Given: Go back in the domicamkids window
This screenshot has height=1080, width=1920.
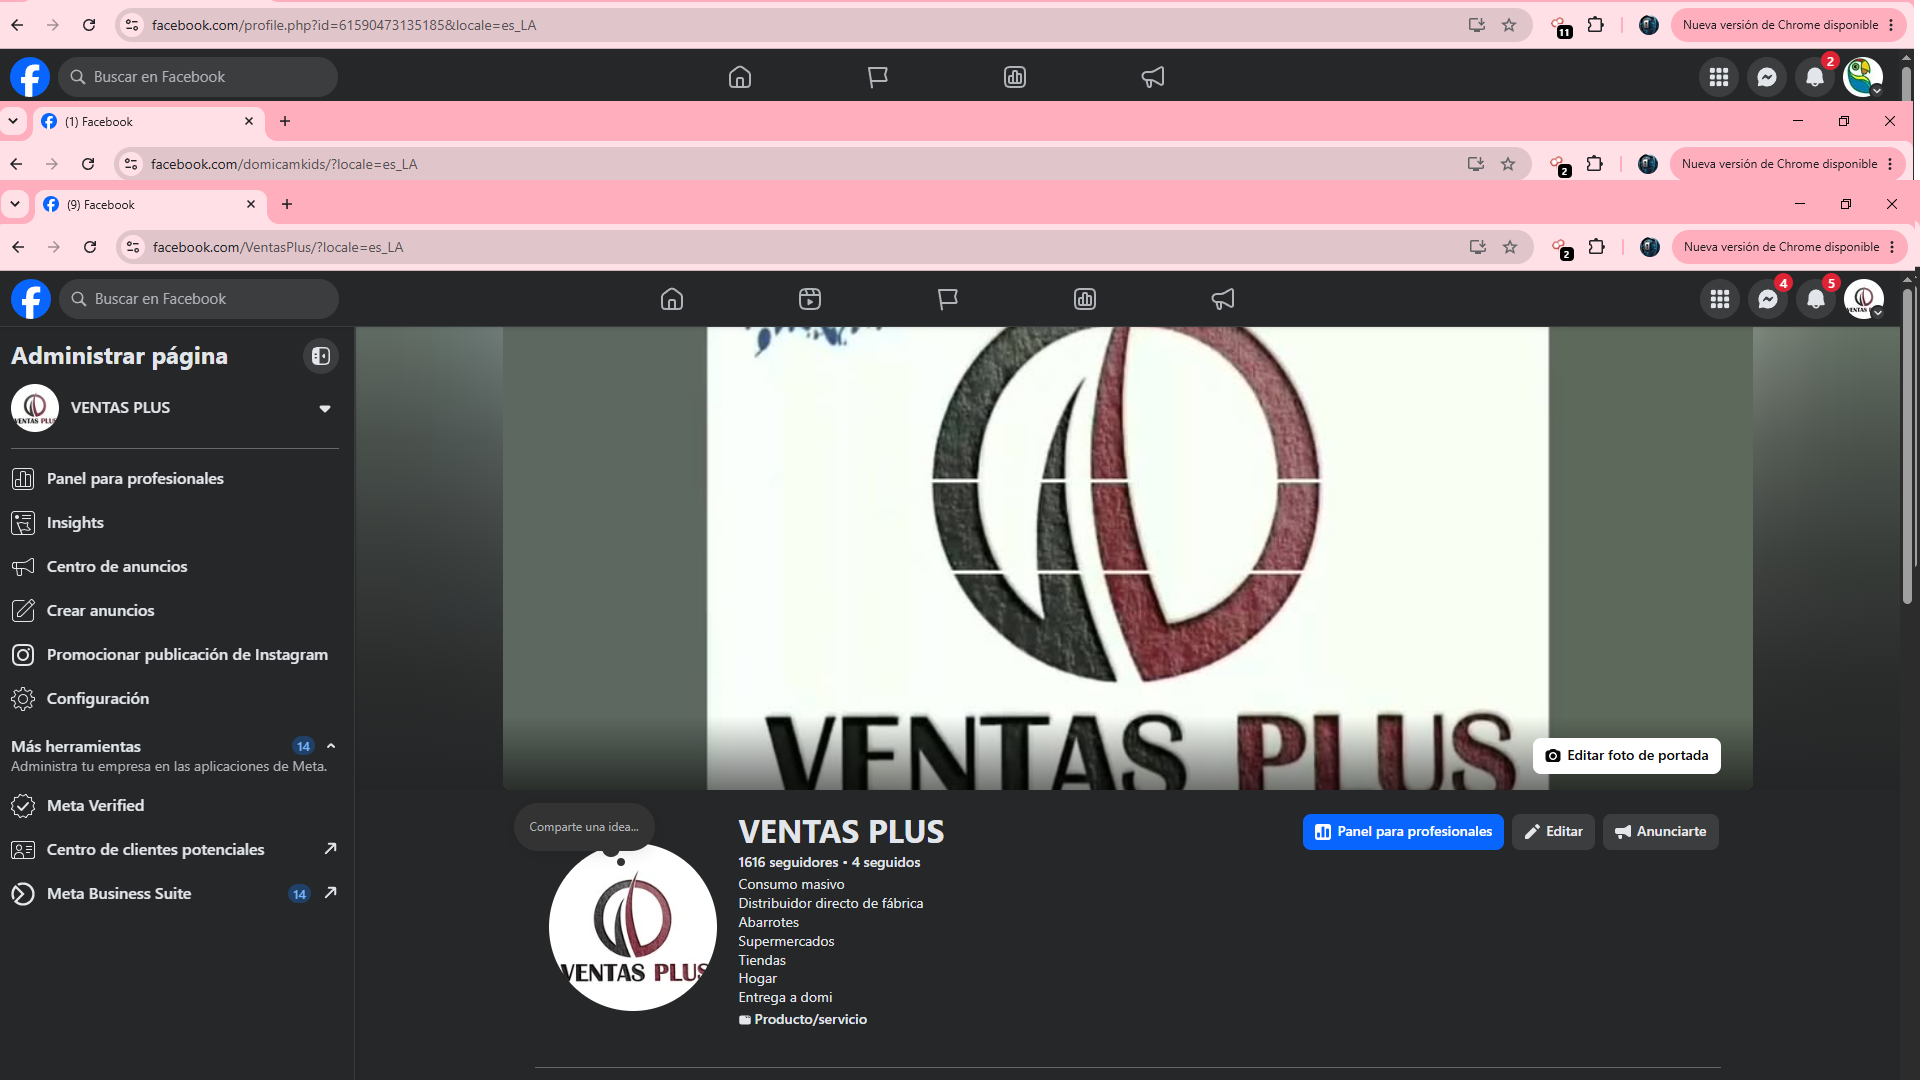Looking at the screenshot, I should coord(16,164).
